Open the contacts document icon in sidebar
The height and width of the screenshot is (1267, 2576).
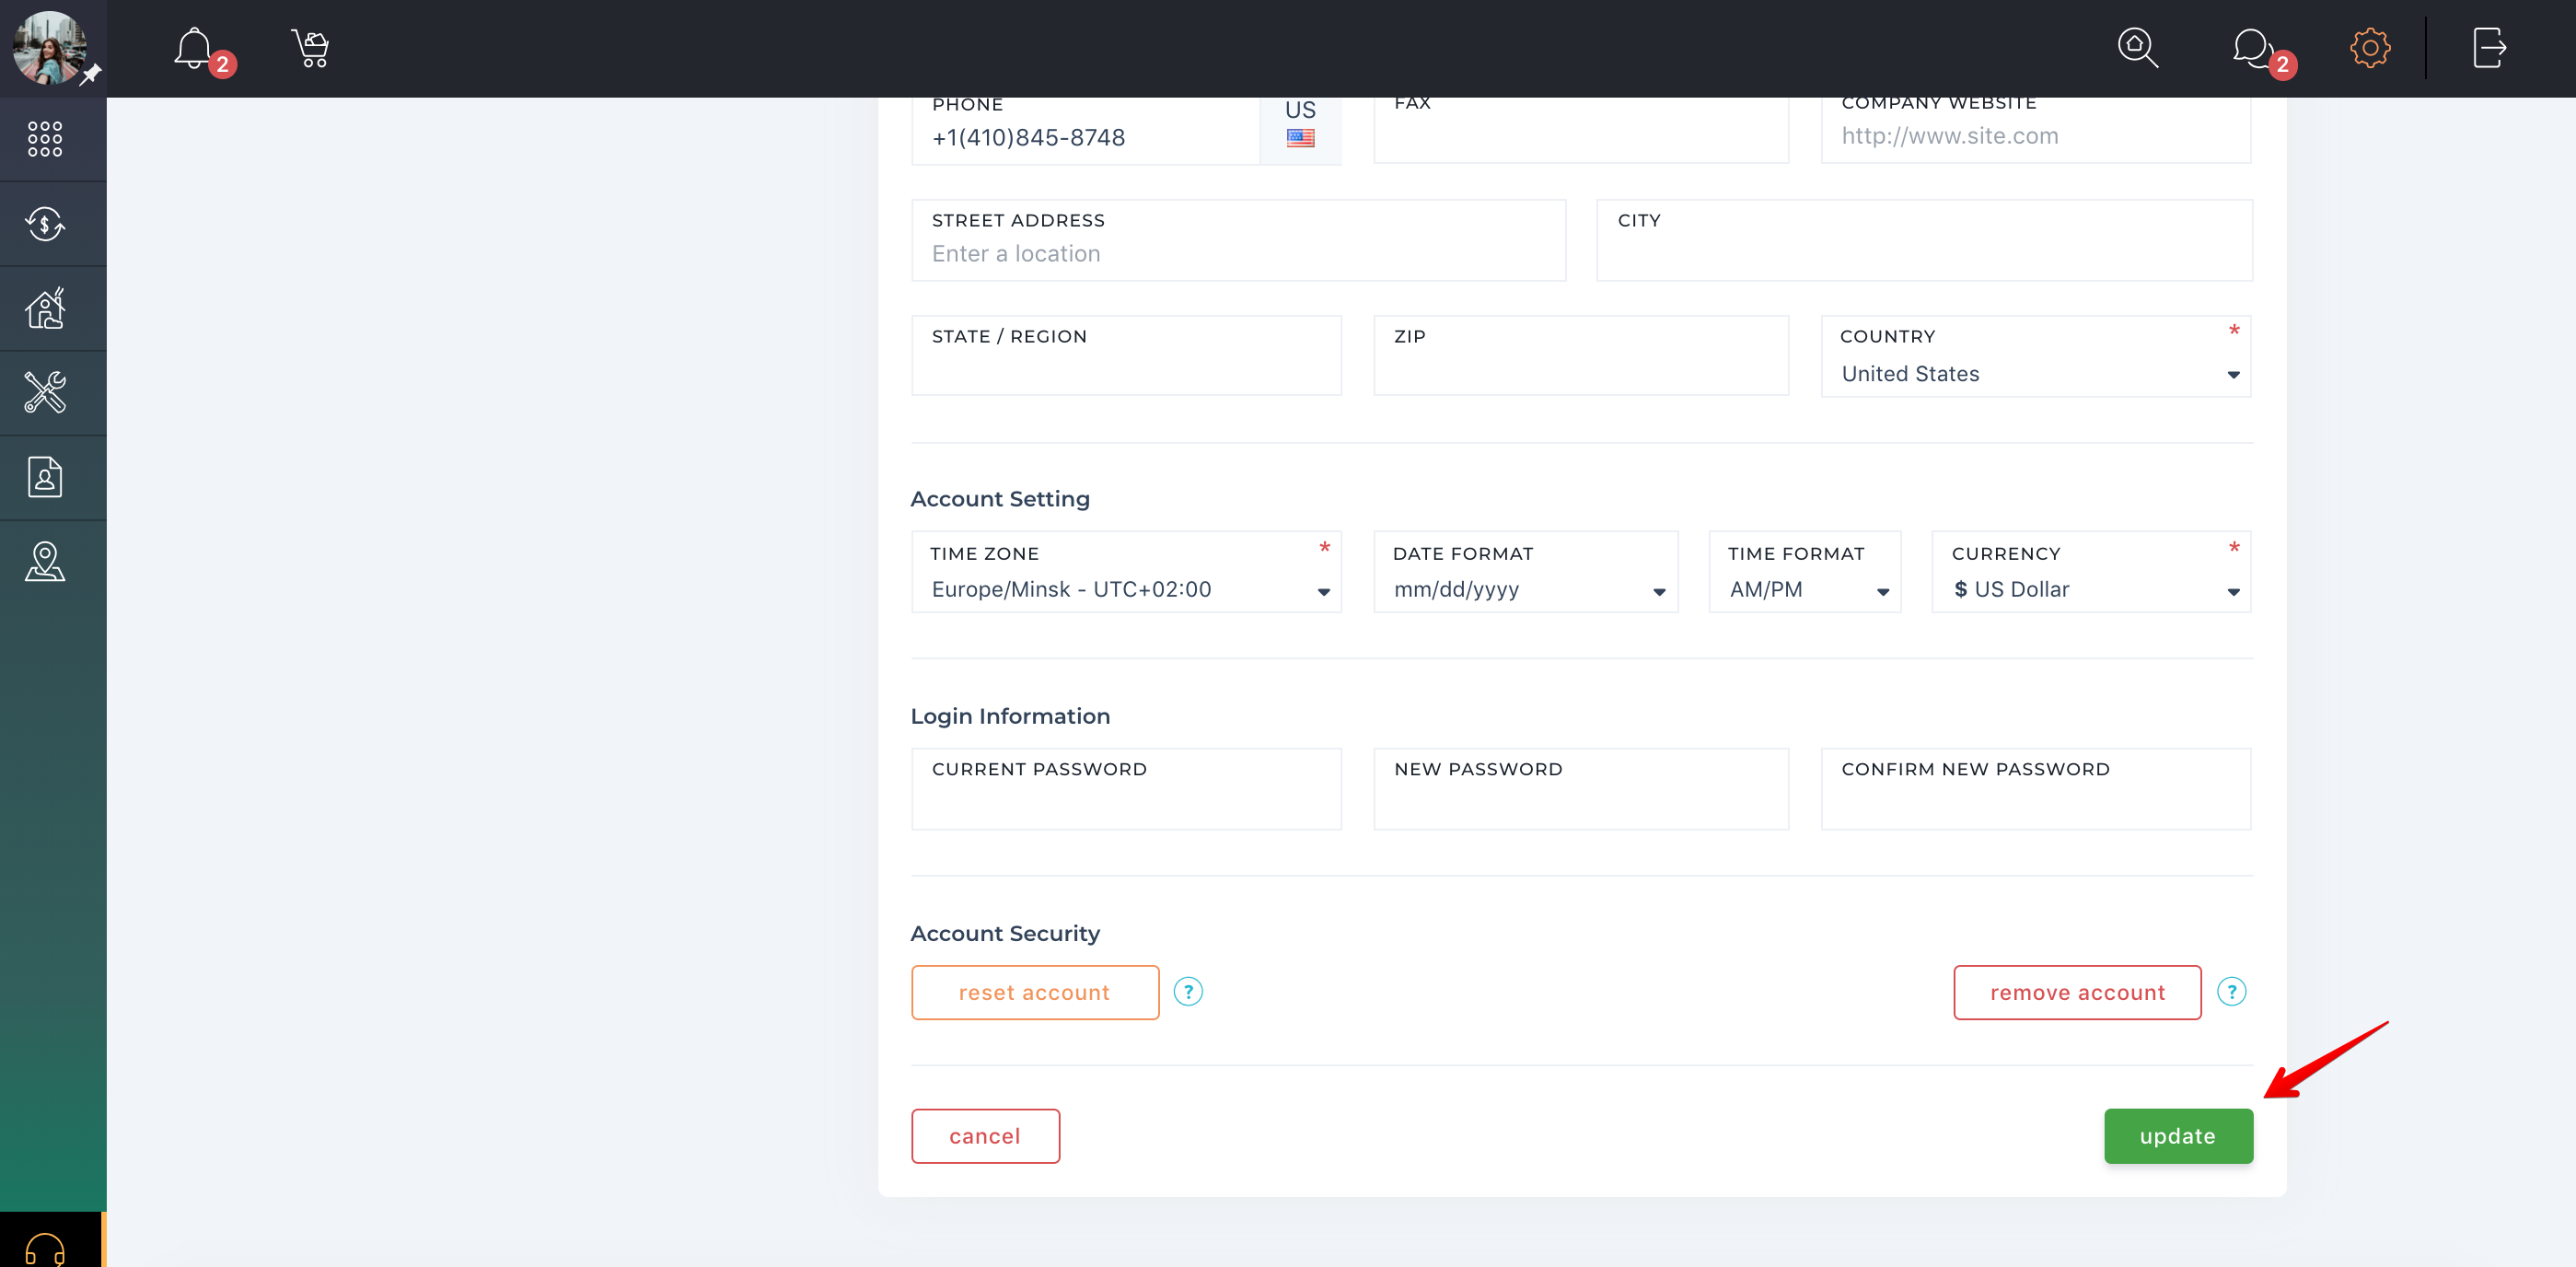click(x=45, y=478)
